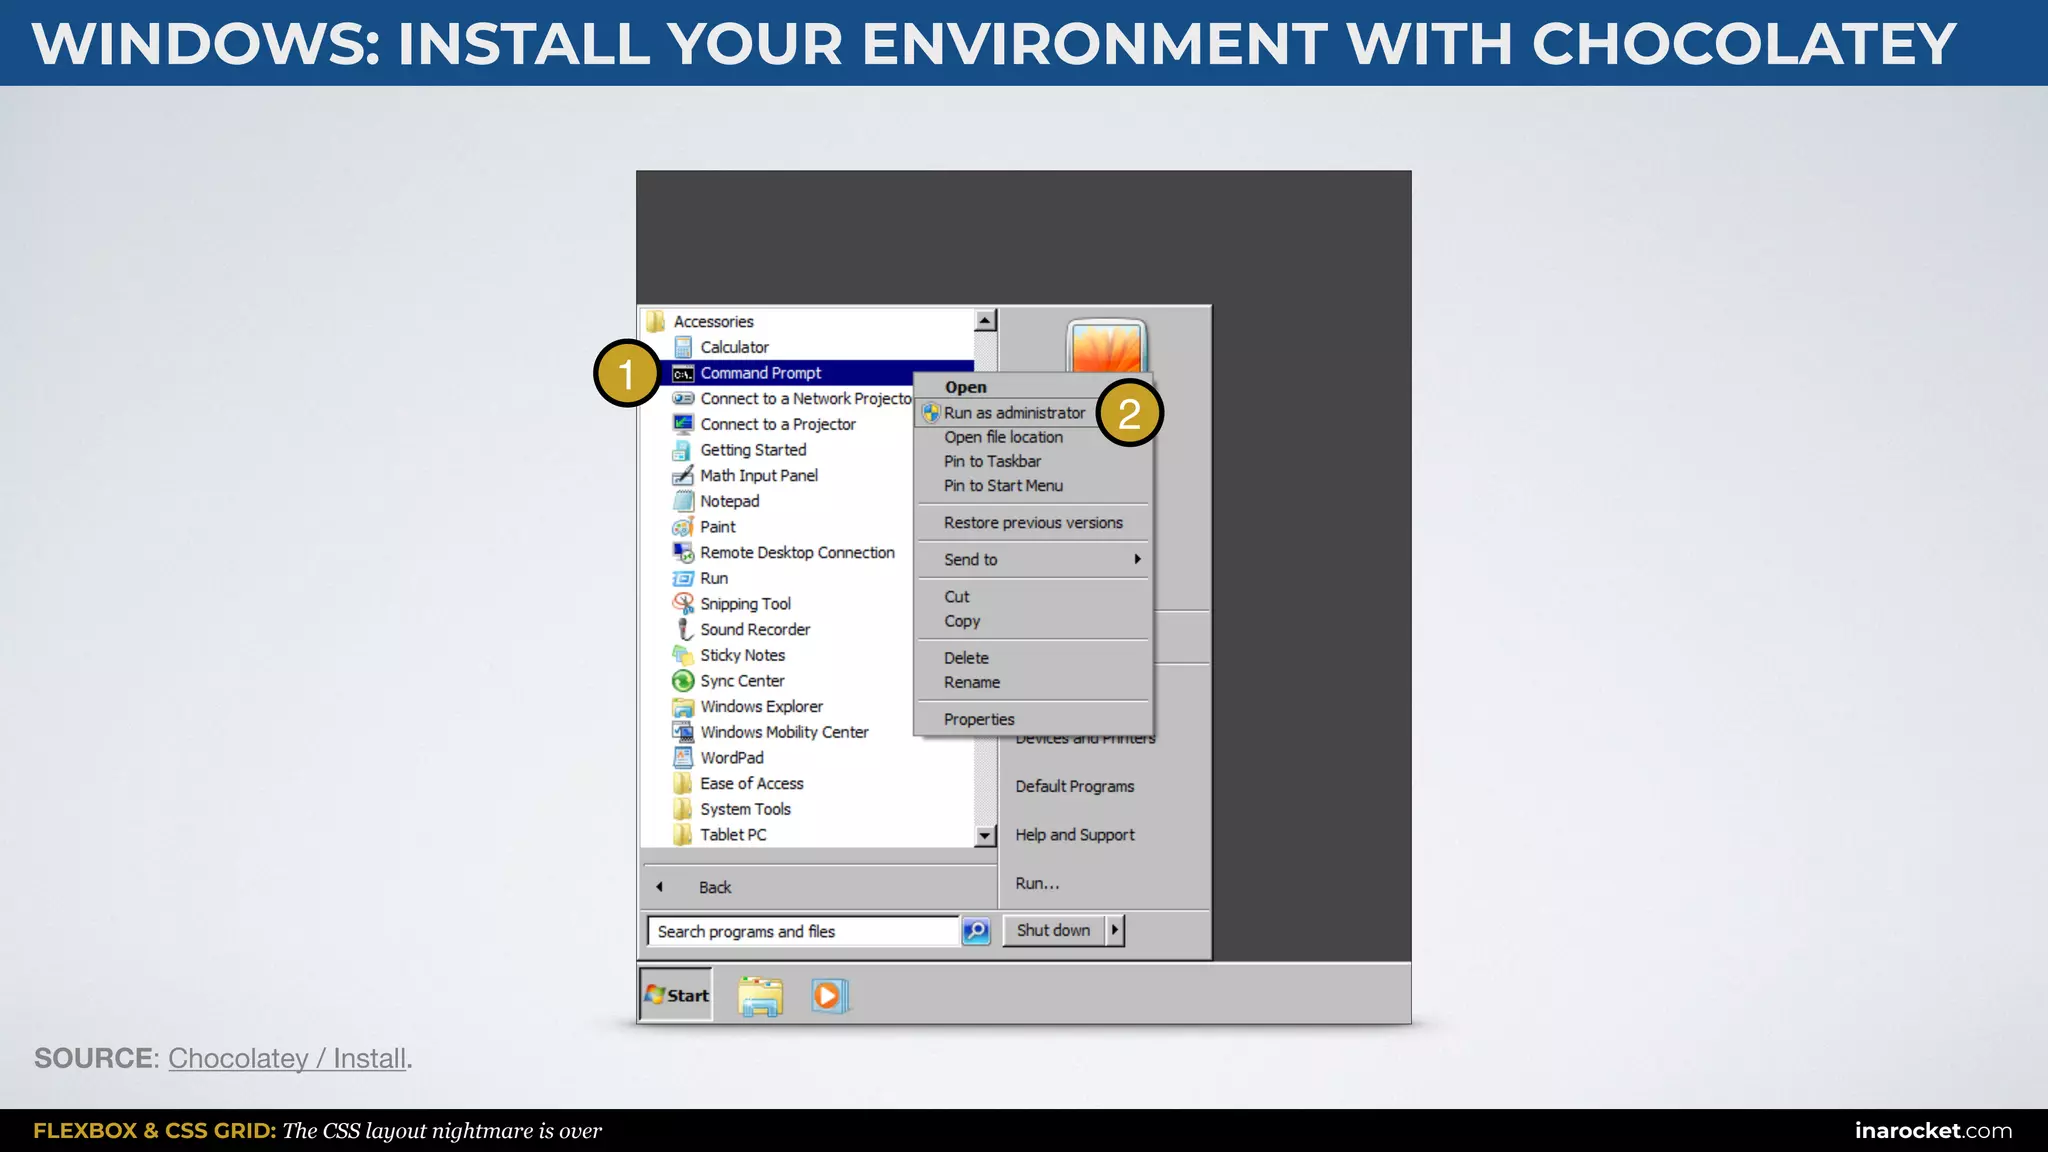Click the Notepad icon in list

tap(683, 501)
